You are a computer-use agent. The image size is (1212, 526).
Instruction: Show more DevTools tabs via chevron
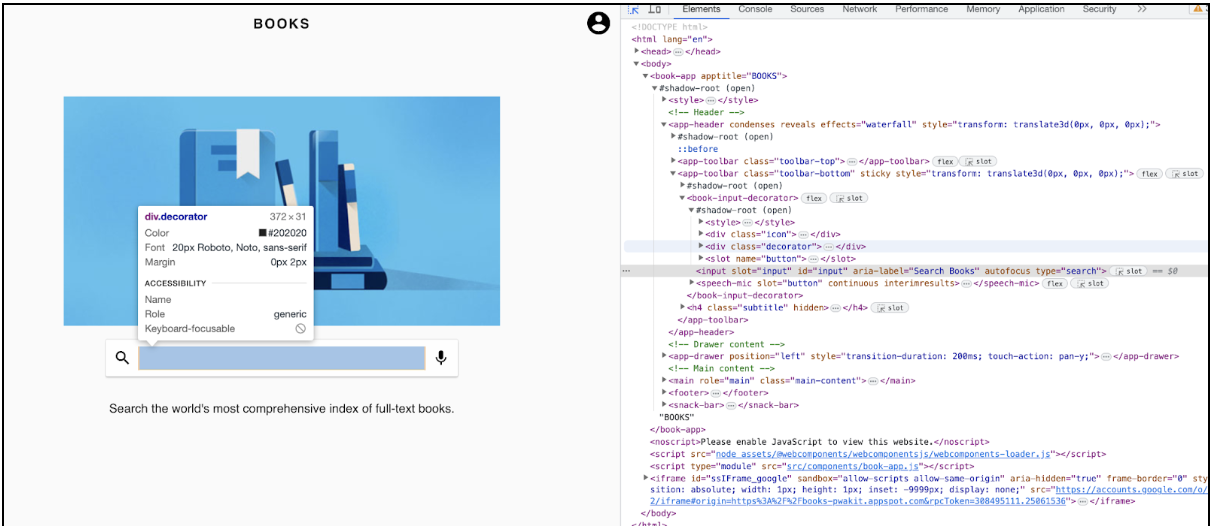pyautogui.click(x=1142, y=9)
